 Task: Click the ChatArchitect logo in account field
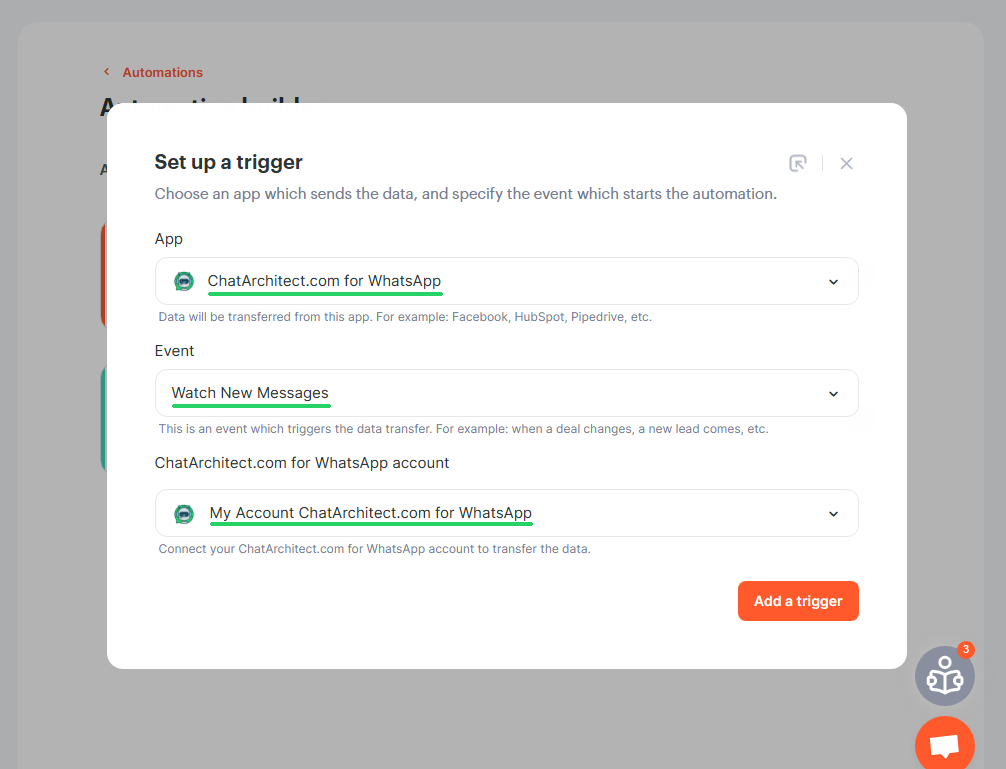click(x=184, y=514)
